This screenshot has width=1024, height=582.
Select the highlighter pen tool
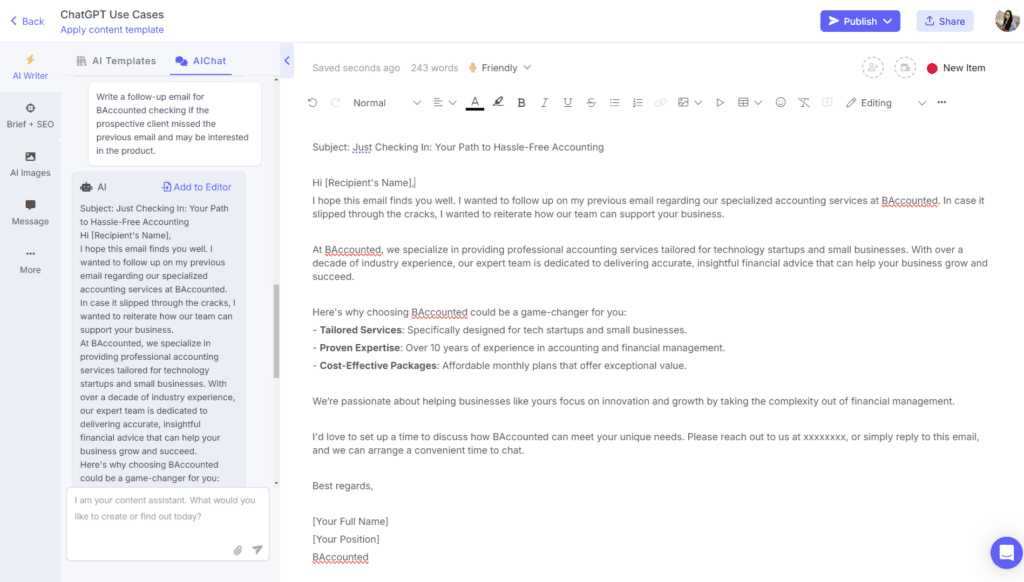[x=498, y=102]
